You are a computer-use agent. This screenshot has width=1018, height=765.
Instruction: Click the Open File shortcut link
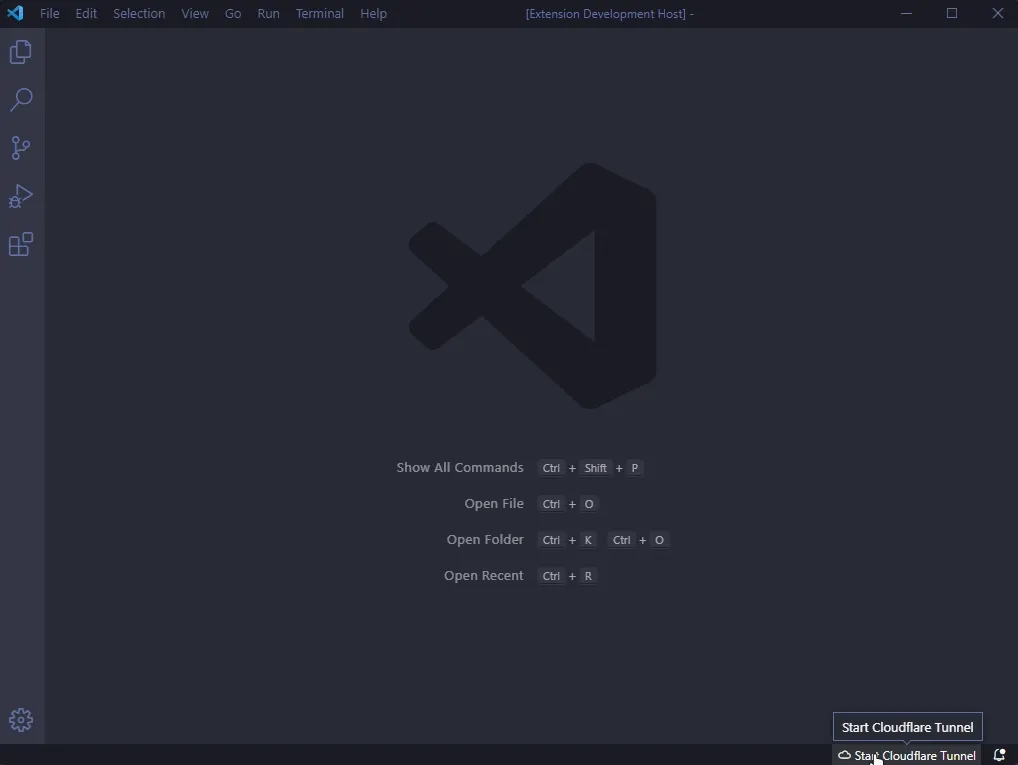coord(493,503)
